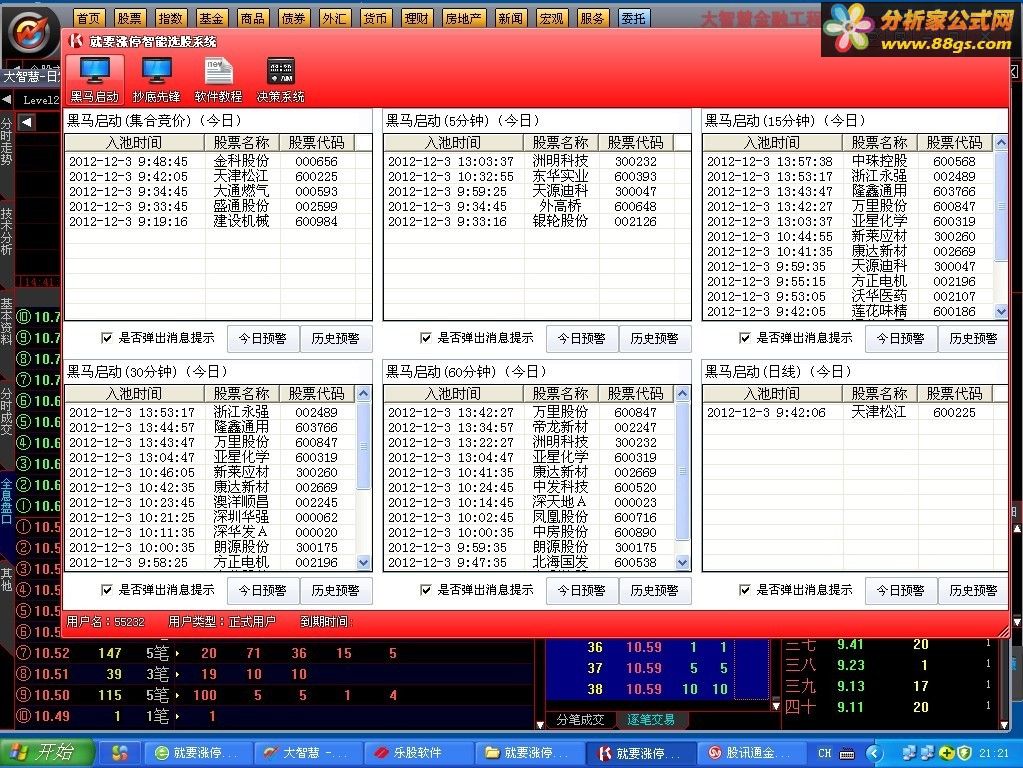Open the 新闻 menu tab
The height and width of the screenshot is (768, 1023).
pyautogui.click(x=510, y=18)
